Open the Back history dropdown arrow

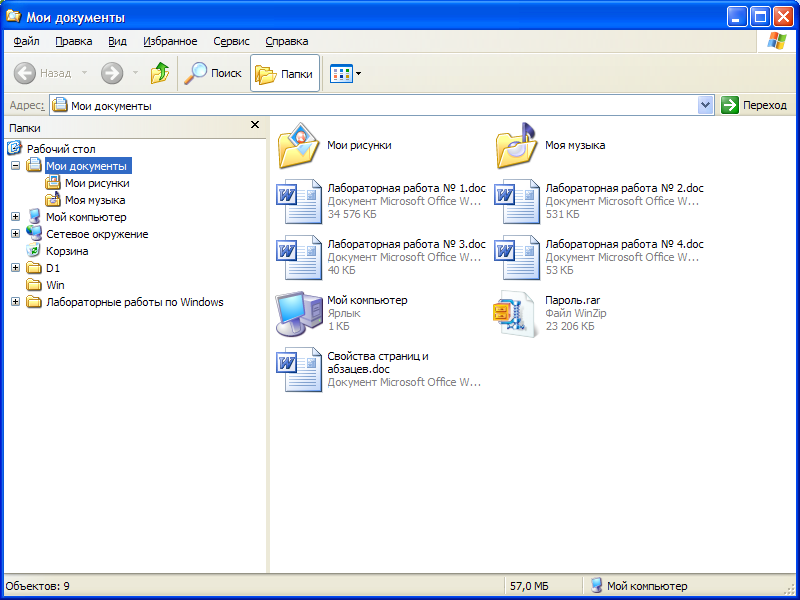pyautogui.click(x=85, y=73)
